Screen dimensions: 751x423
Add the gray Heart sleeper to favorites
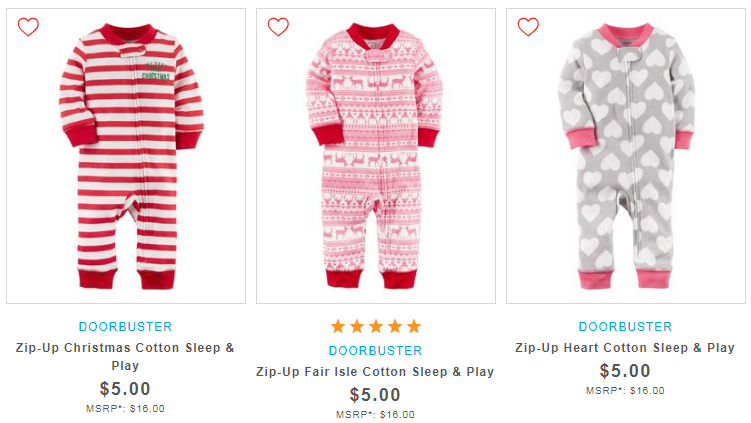tap(528, 27)
